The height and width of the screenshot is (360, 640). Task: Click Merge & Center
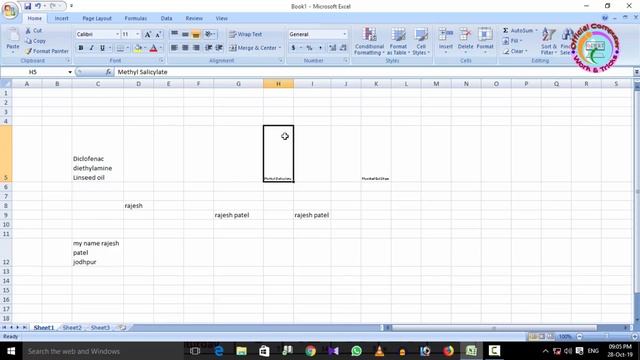point(253,48)
